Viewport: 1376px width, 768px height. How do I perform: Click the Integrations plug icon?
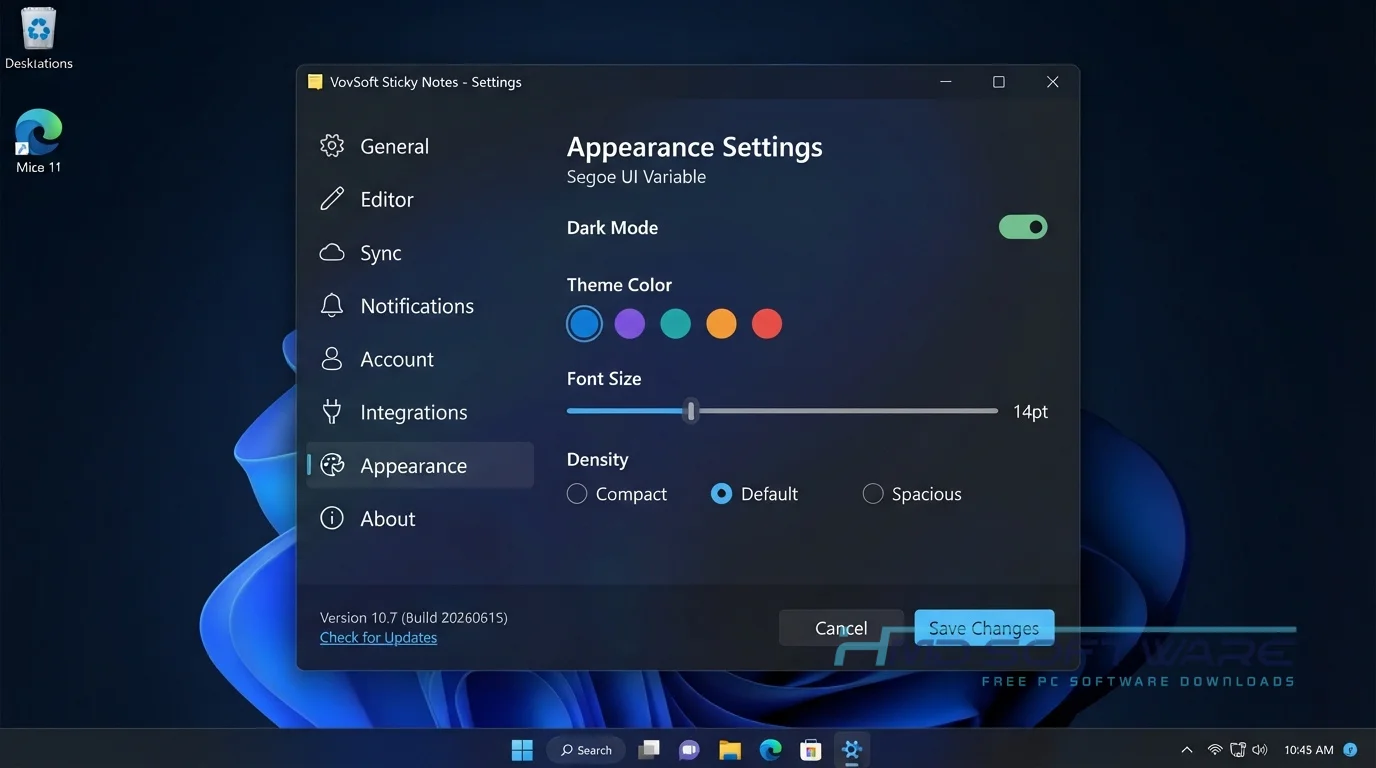332,412
